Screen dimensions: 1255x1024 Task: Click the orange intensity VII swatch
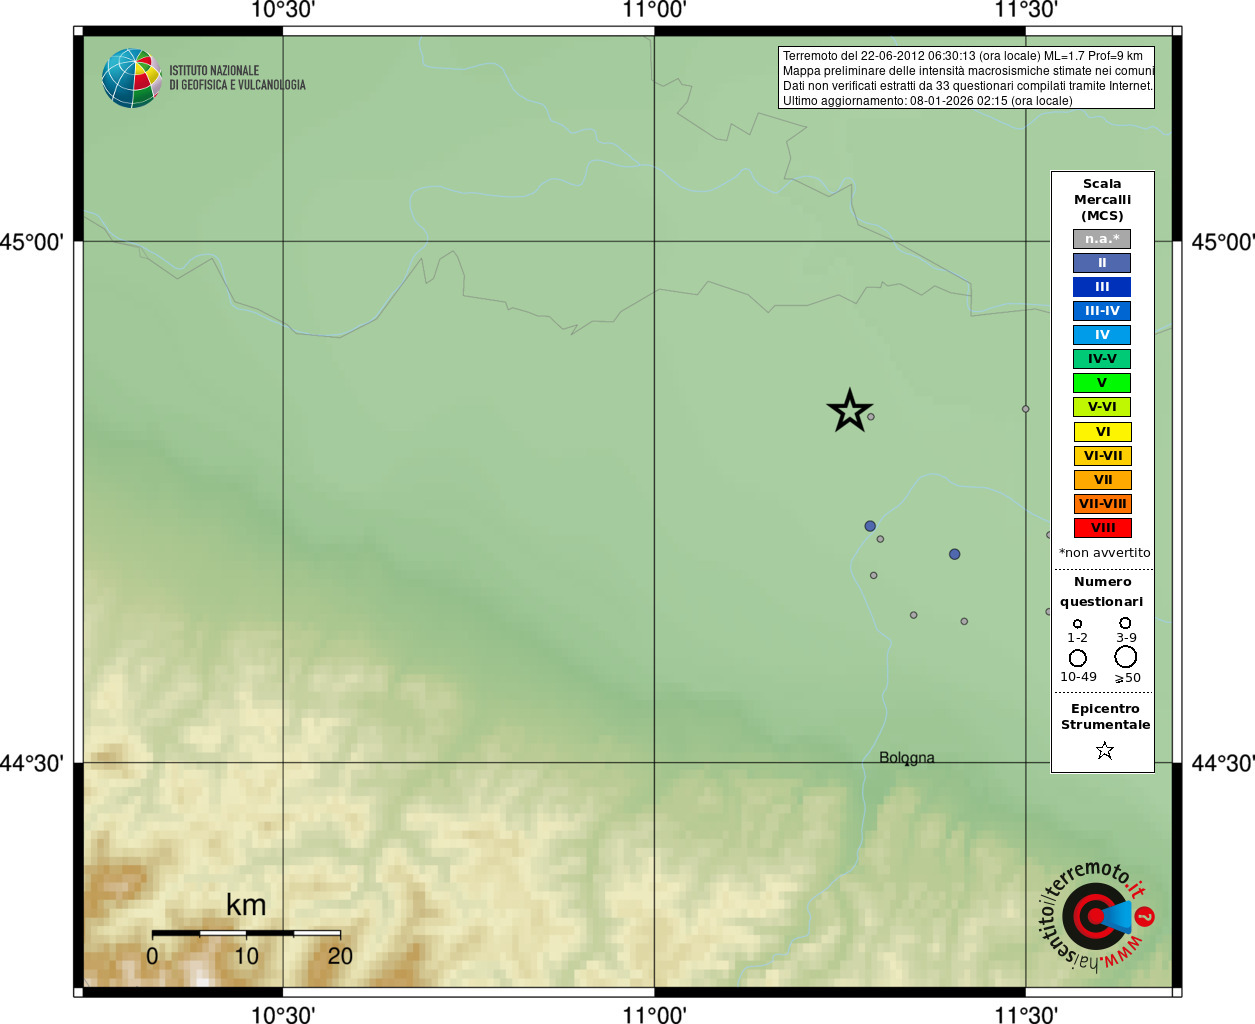[x=1102, y=480]
